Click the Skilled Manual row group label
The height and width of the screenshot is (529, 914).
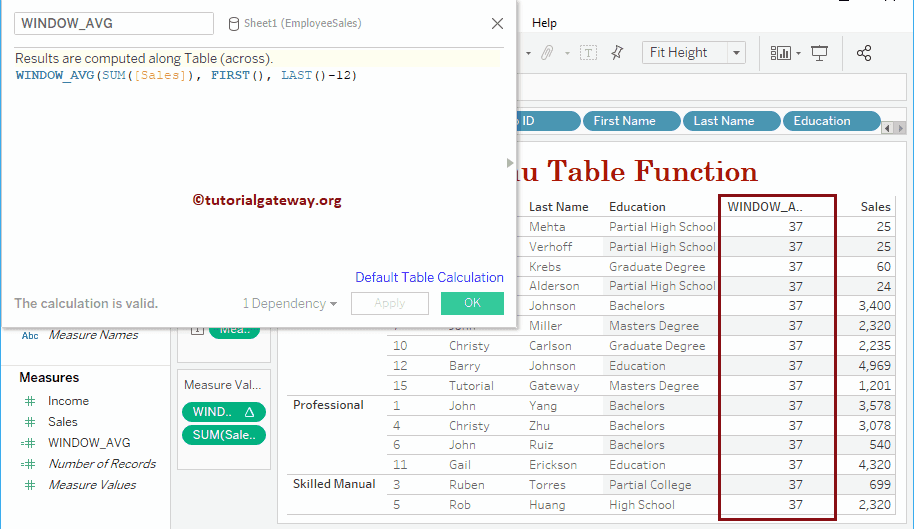coord(334,484)
